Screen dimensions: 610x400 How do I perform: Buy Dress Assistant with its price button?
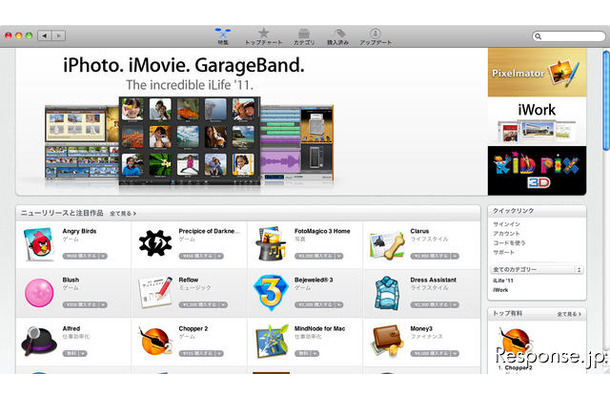click(x=435, y=305)
